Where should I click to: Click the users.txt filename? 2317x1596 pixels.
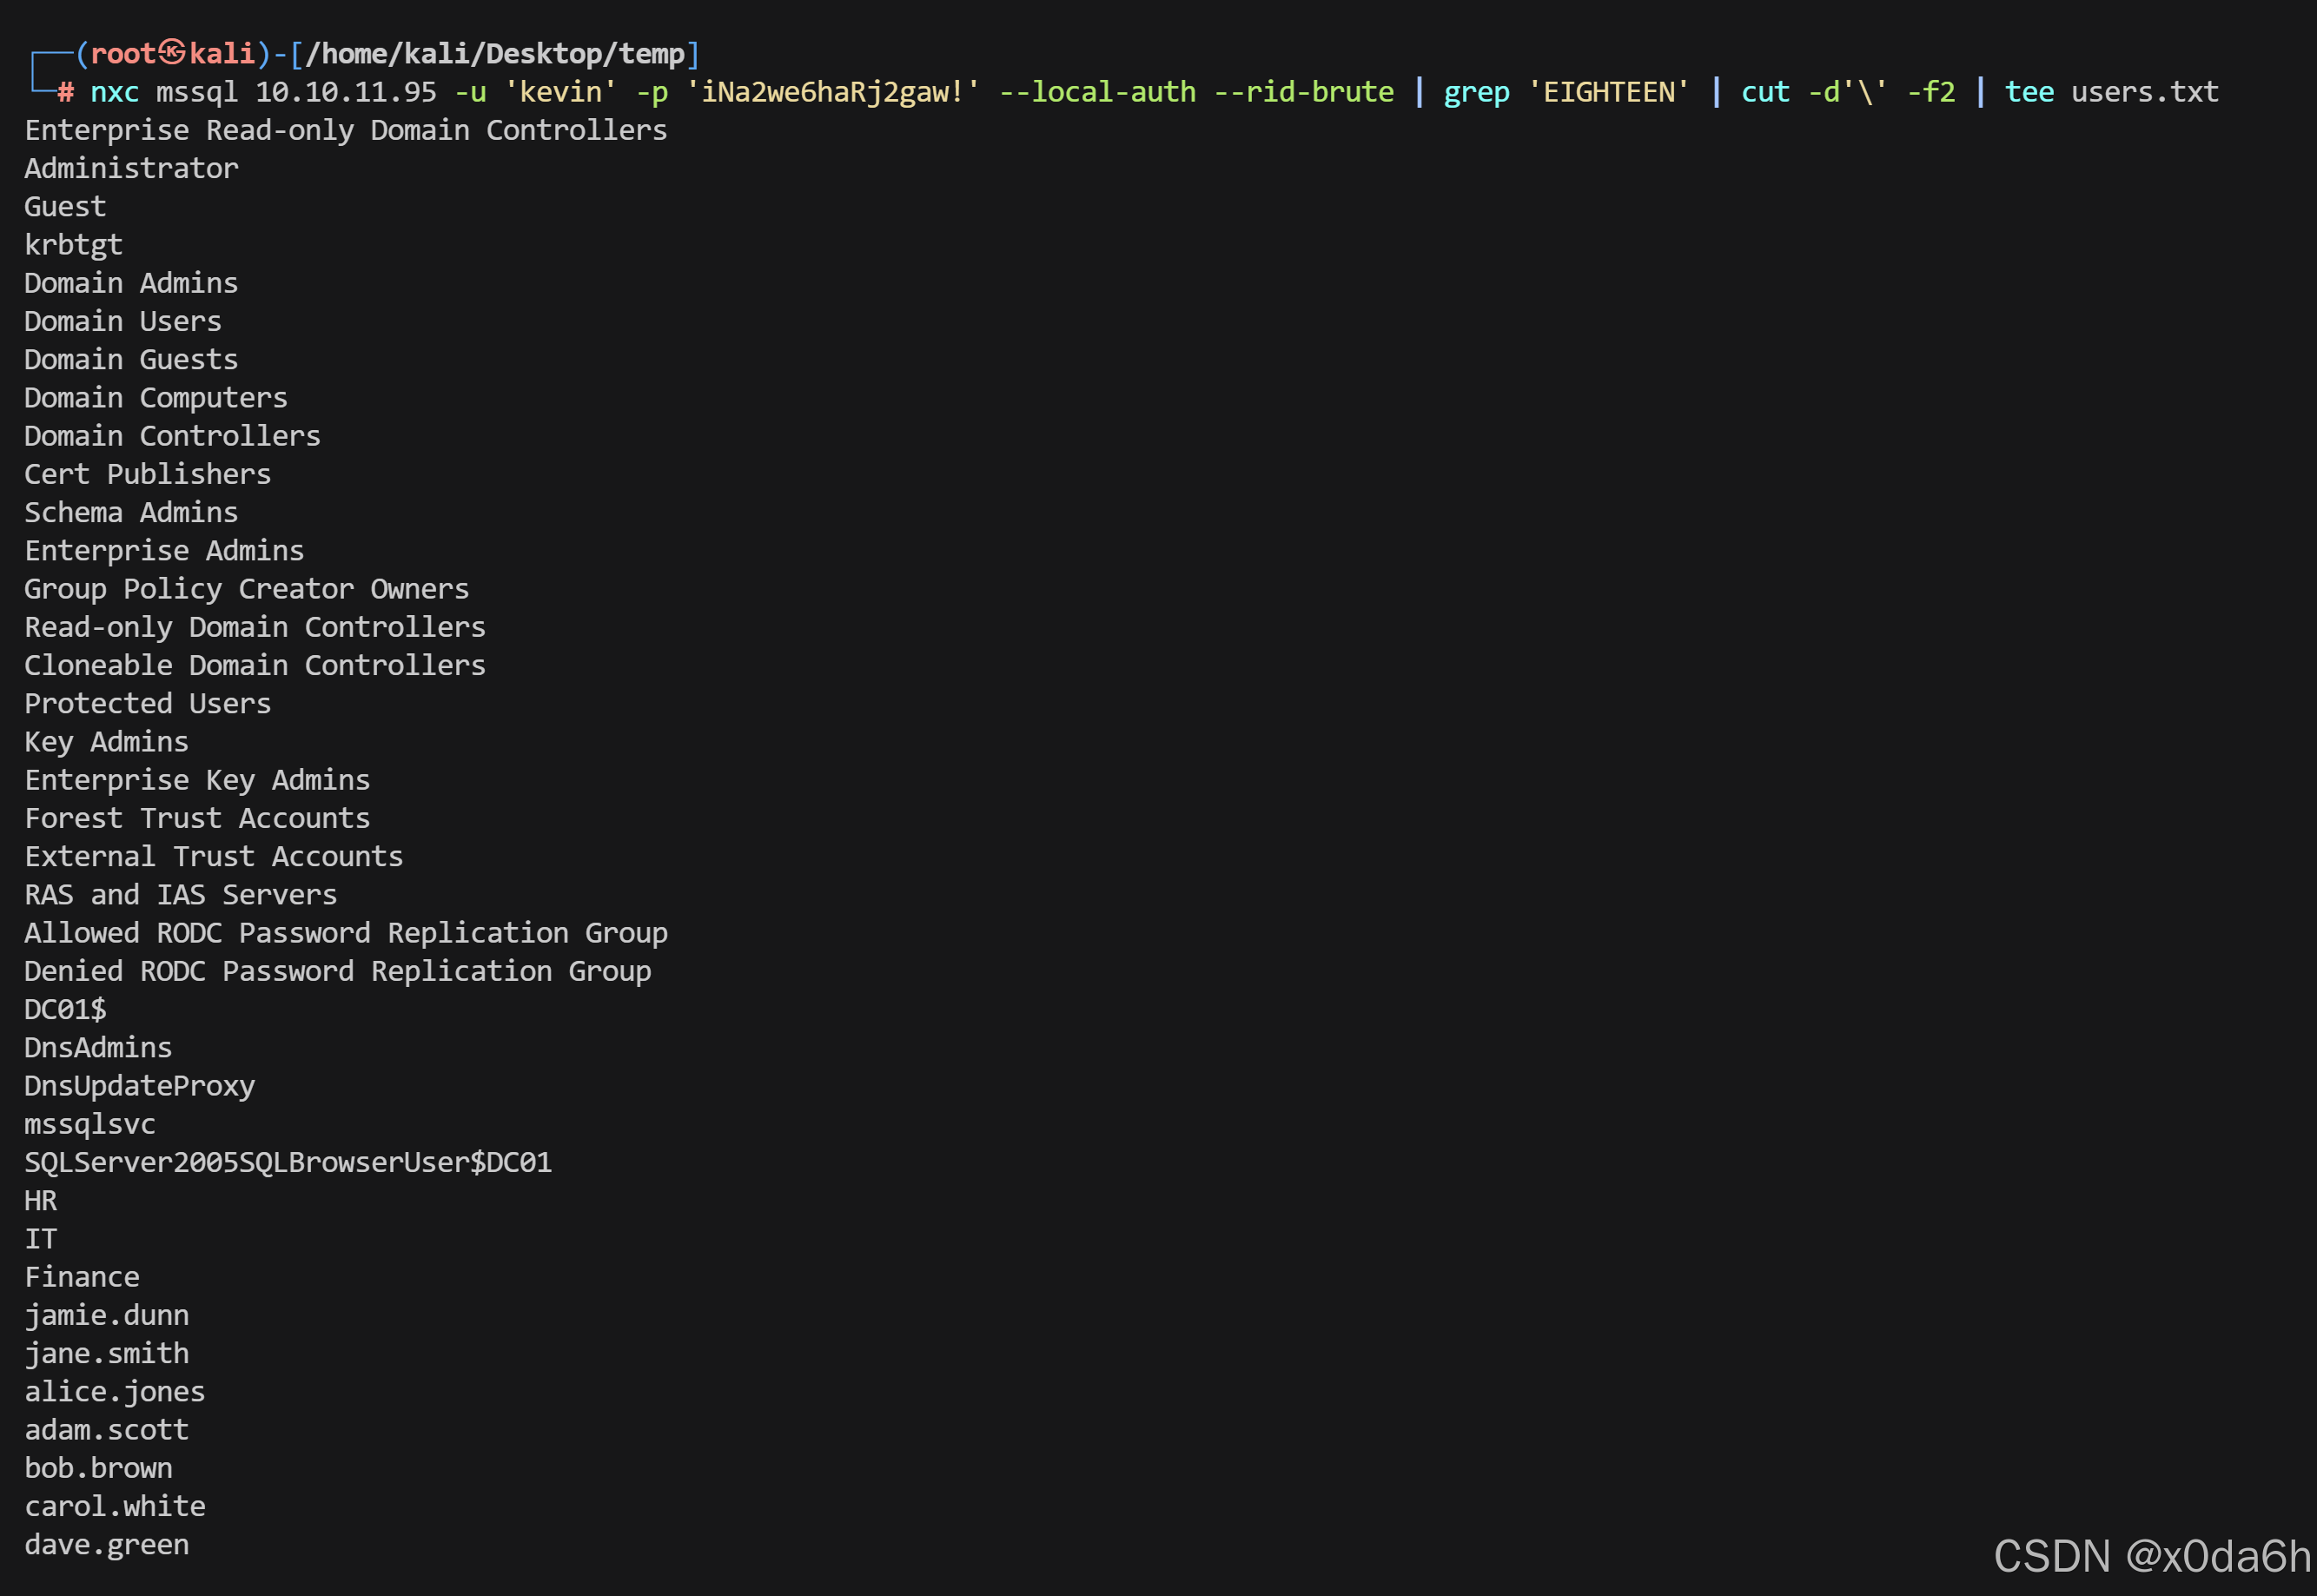[x=2144, y=92]
